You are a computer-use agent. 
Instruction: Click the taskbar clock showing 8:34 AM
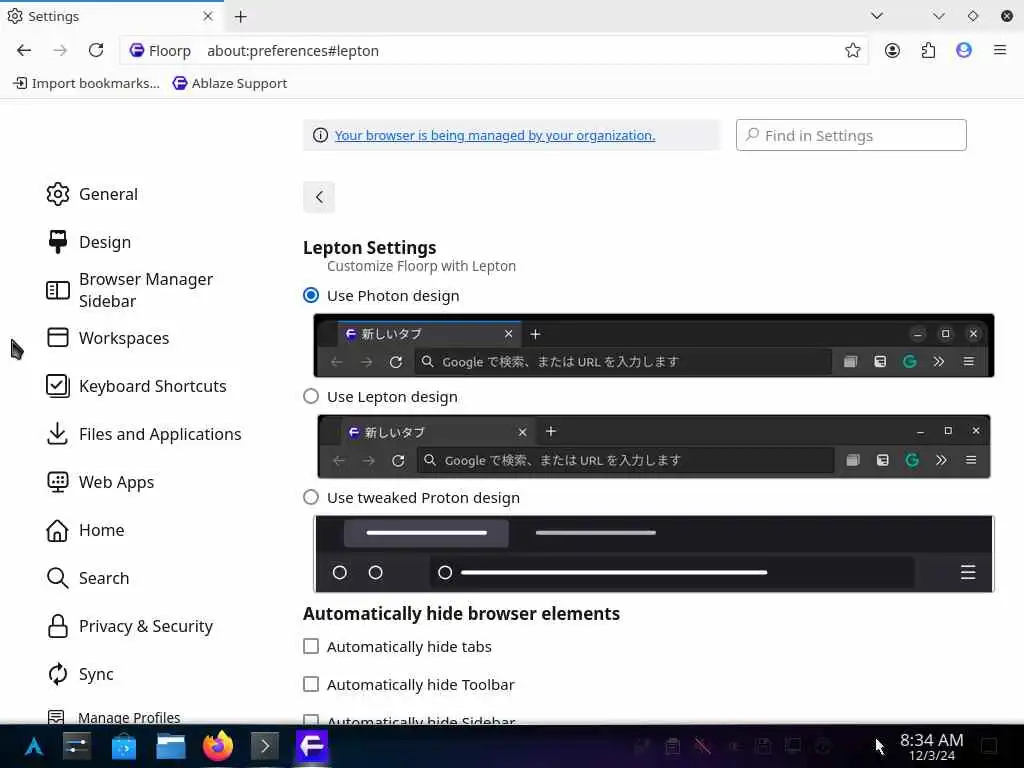pyautogui.click(x=931, y=746)
